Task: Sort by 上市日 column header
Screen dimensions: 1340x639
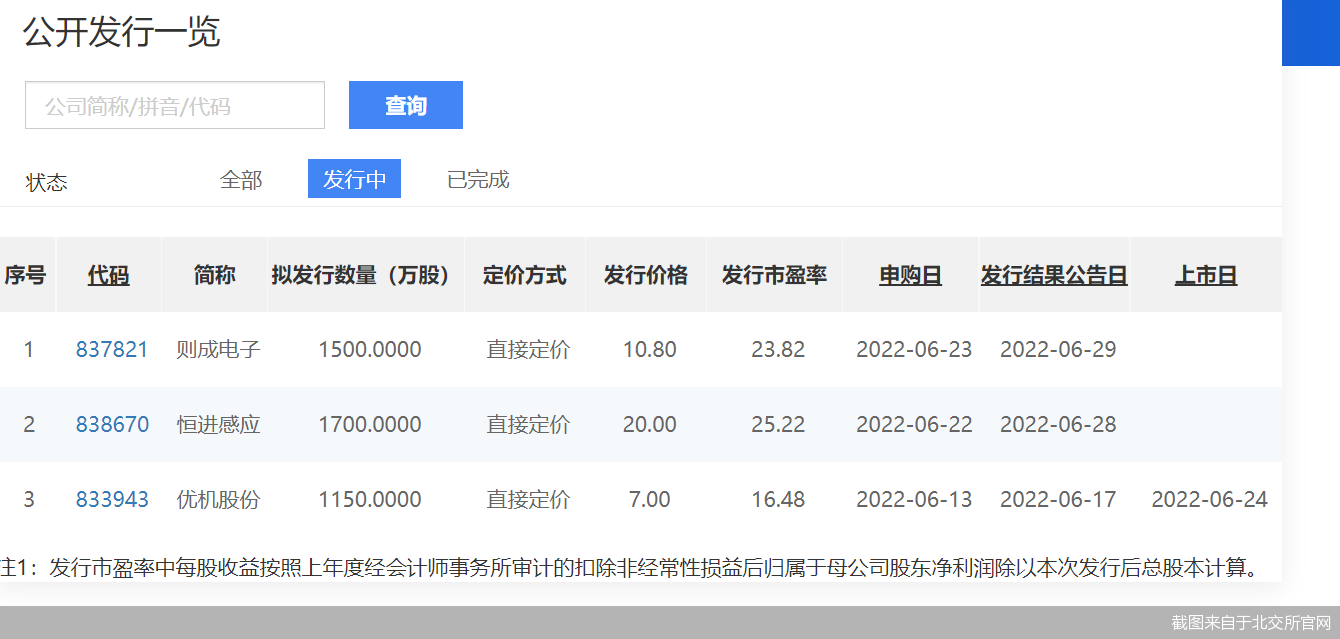Action: (1206, 275)
